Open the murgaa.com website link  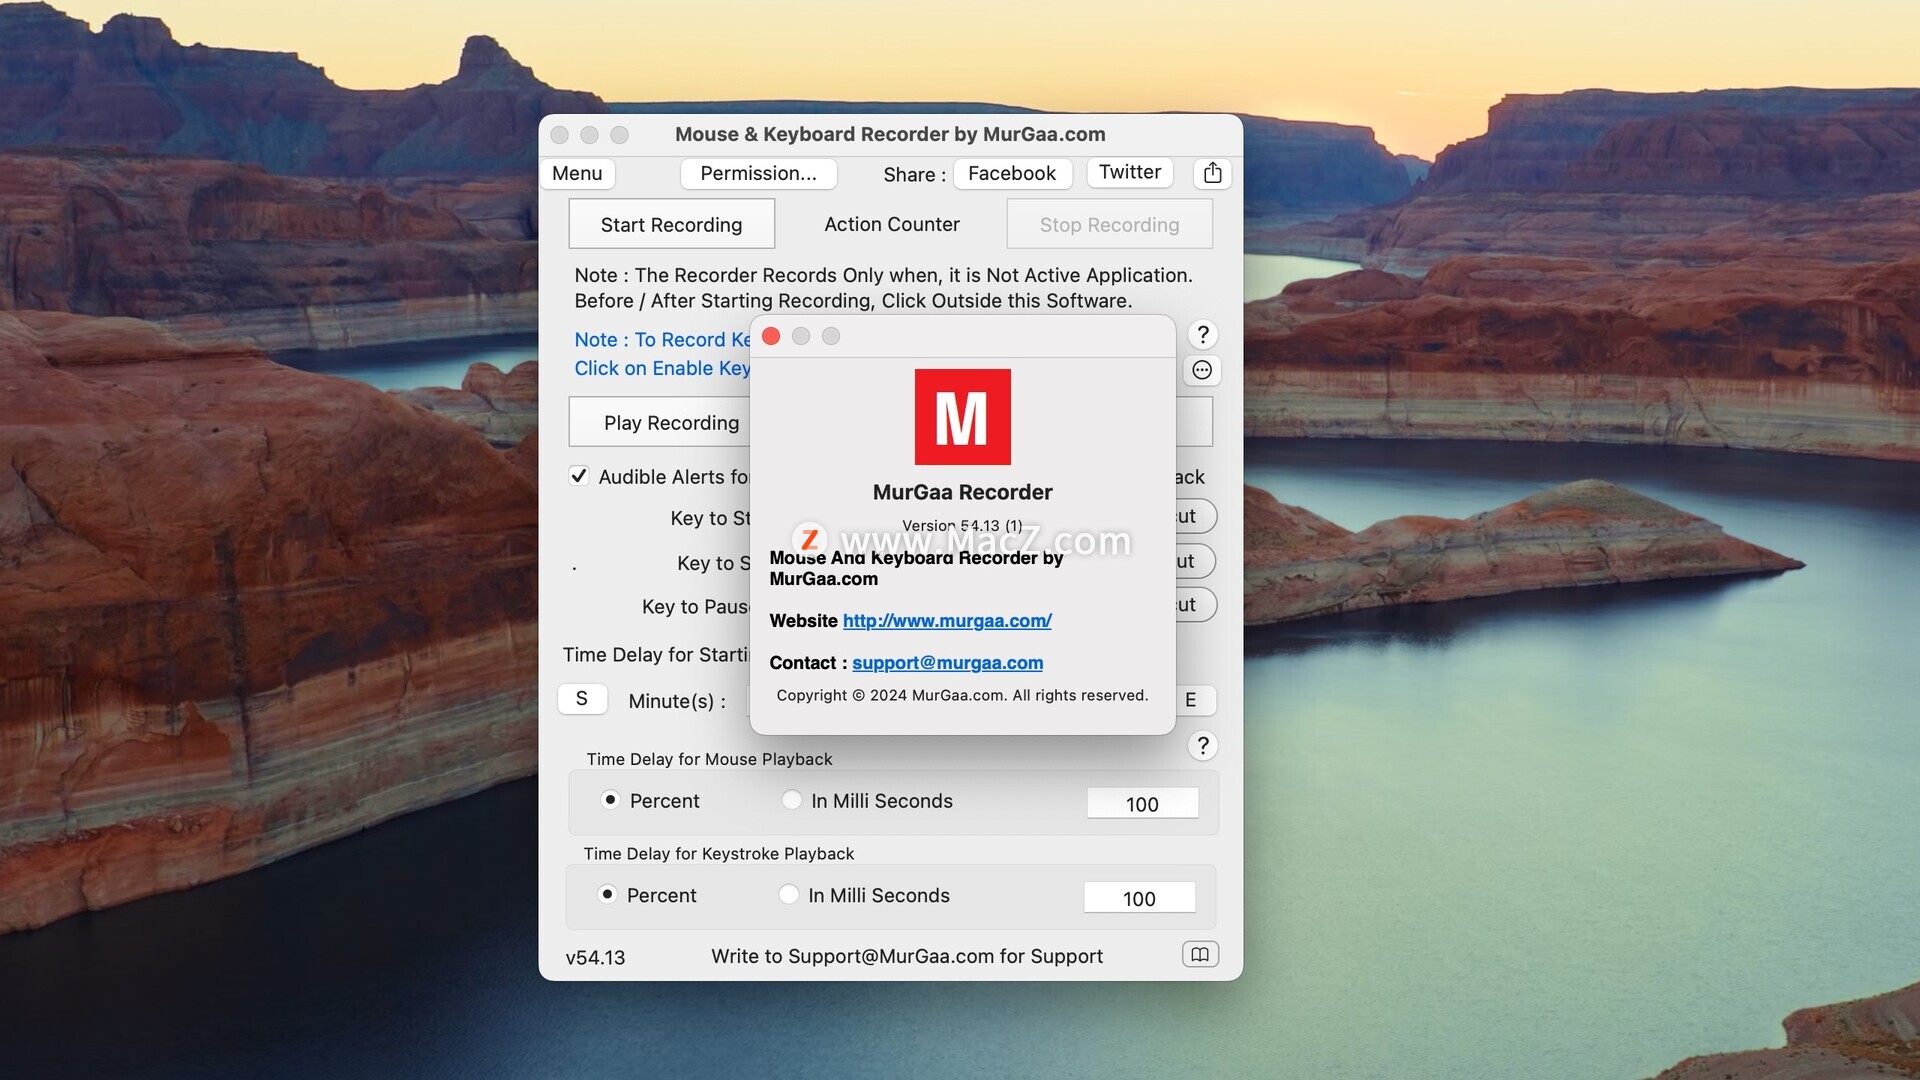point(947,620)
